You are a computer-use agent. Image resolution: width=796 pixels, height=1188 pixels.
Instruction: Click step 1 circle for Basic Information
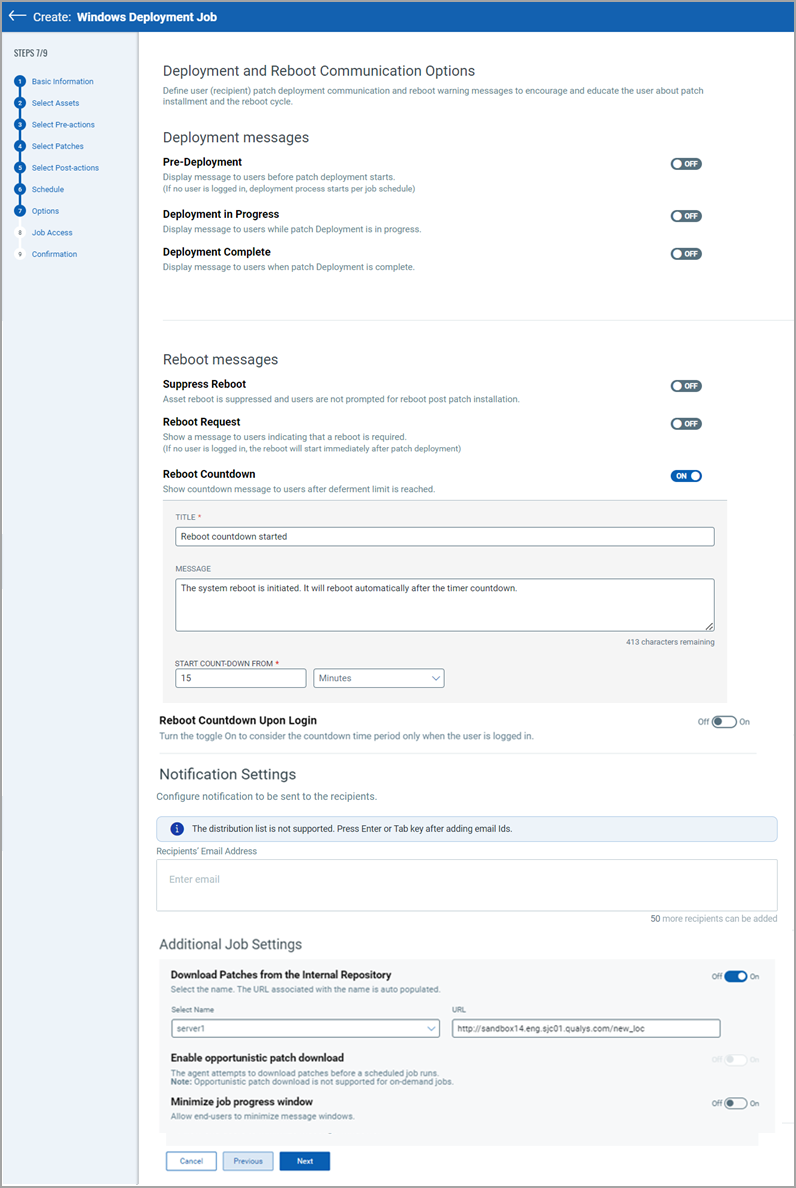point(20,82)
